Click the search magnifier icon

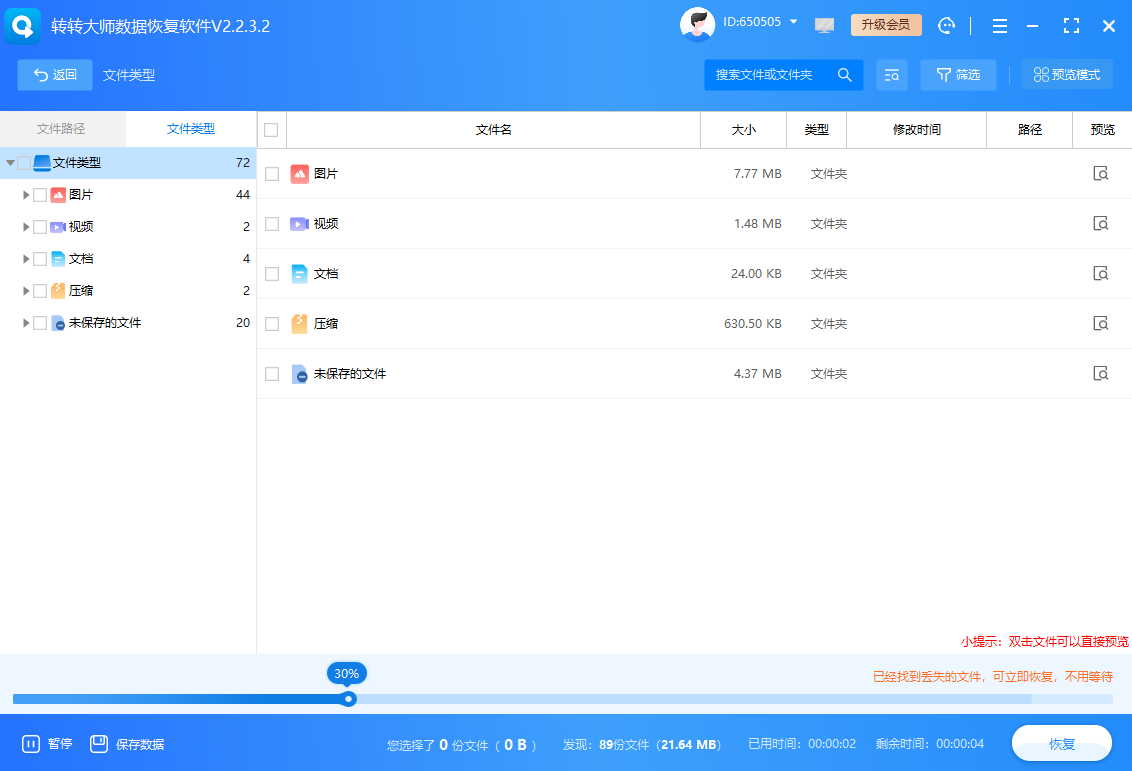845,75
